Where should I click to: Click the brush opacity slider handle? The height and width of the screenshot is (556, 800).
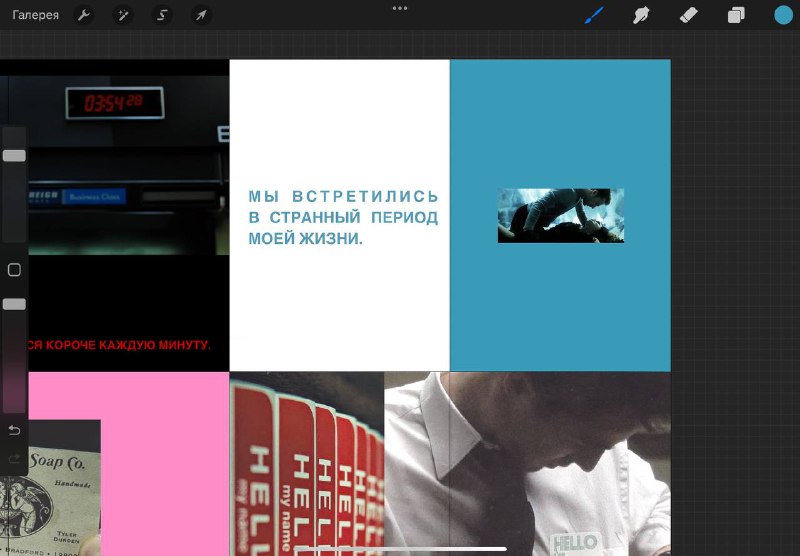[x=14, y=304]
